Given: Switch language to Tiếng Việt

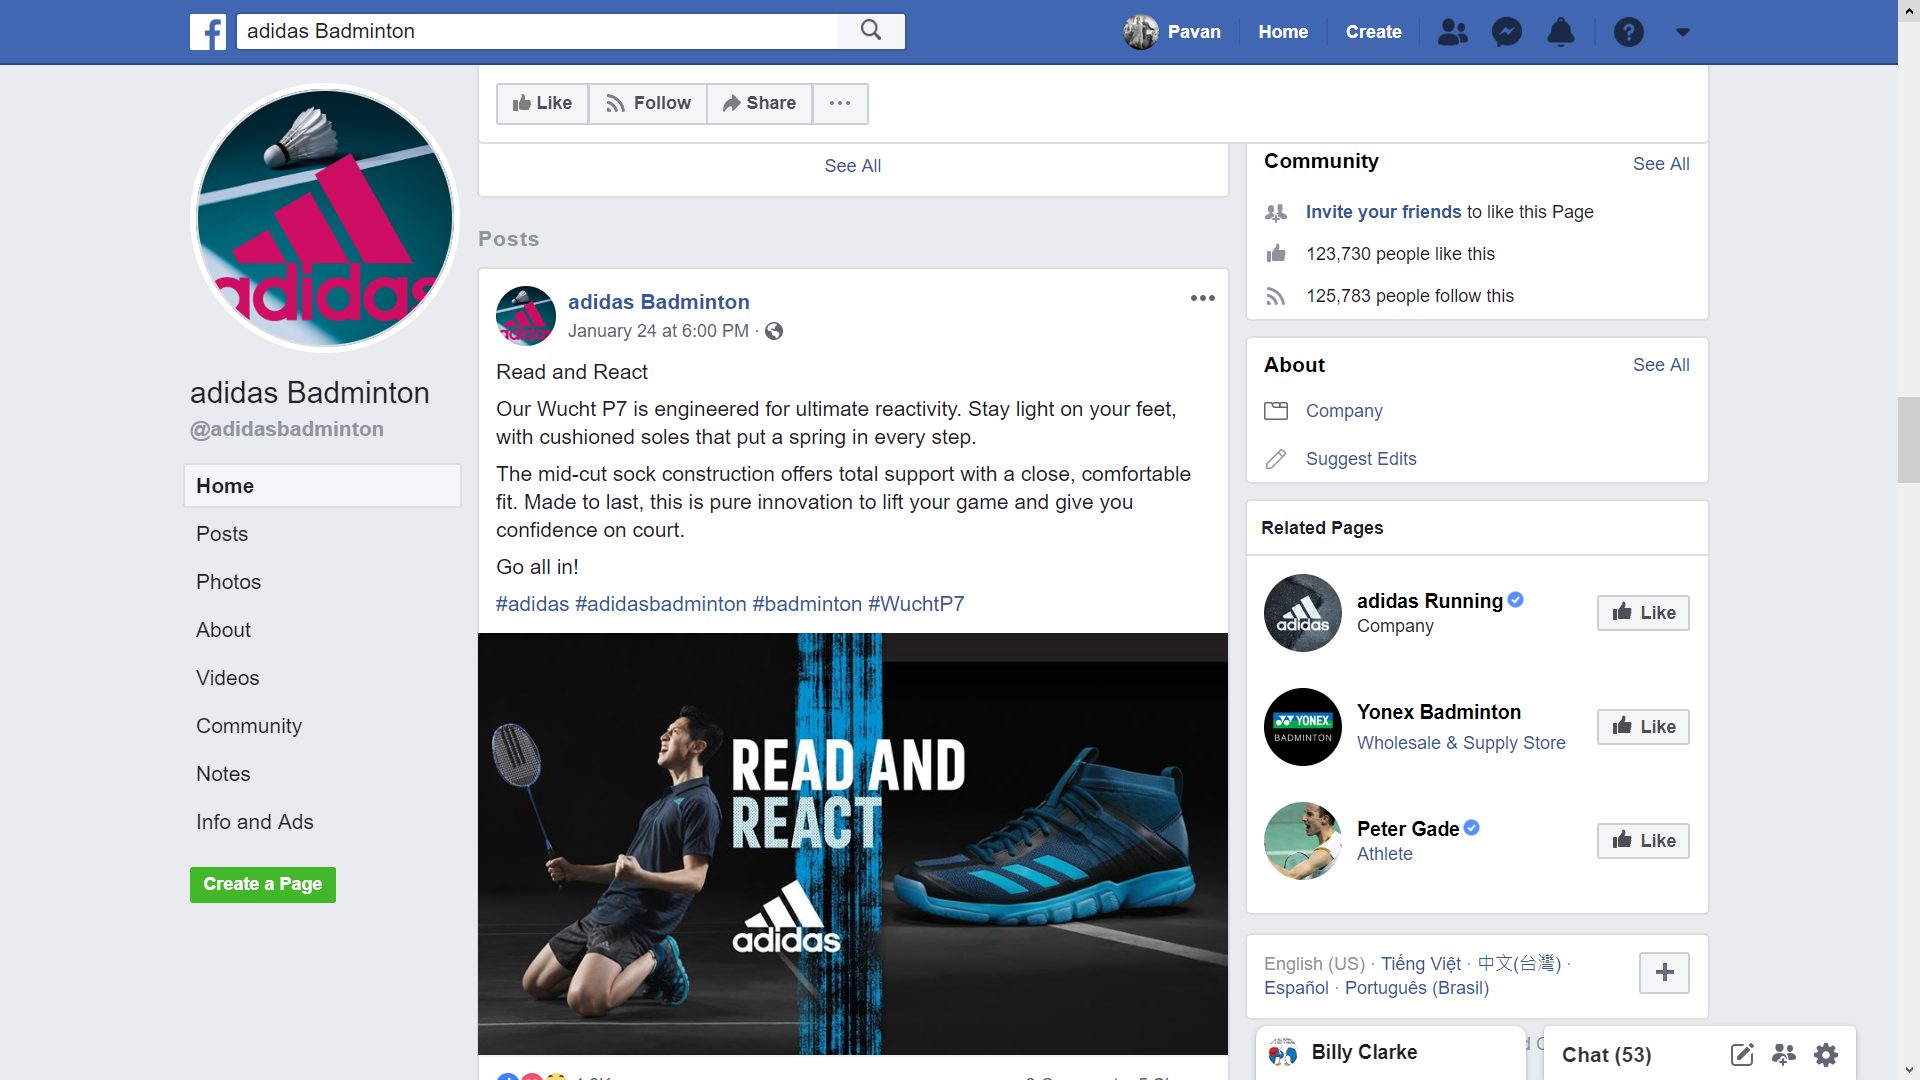Looking at the screenshot, I should (1420, 964).
